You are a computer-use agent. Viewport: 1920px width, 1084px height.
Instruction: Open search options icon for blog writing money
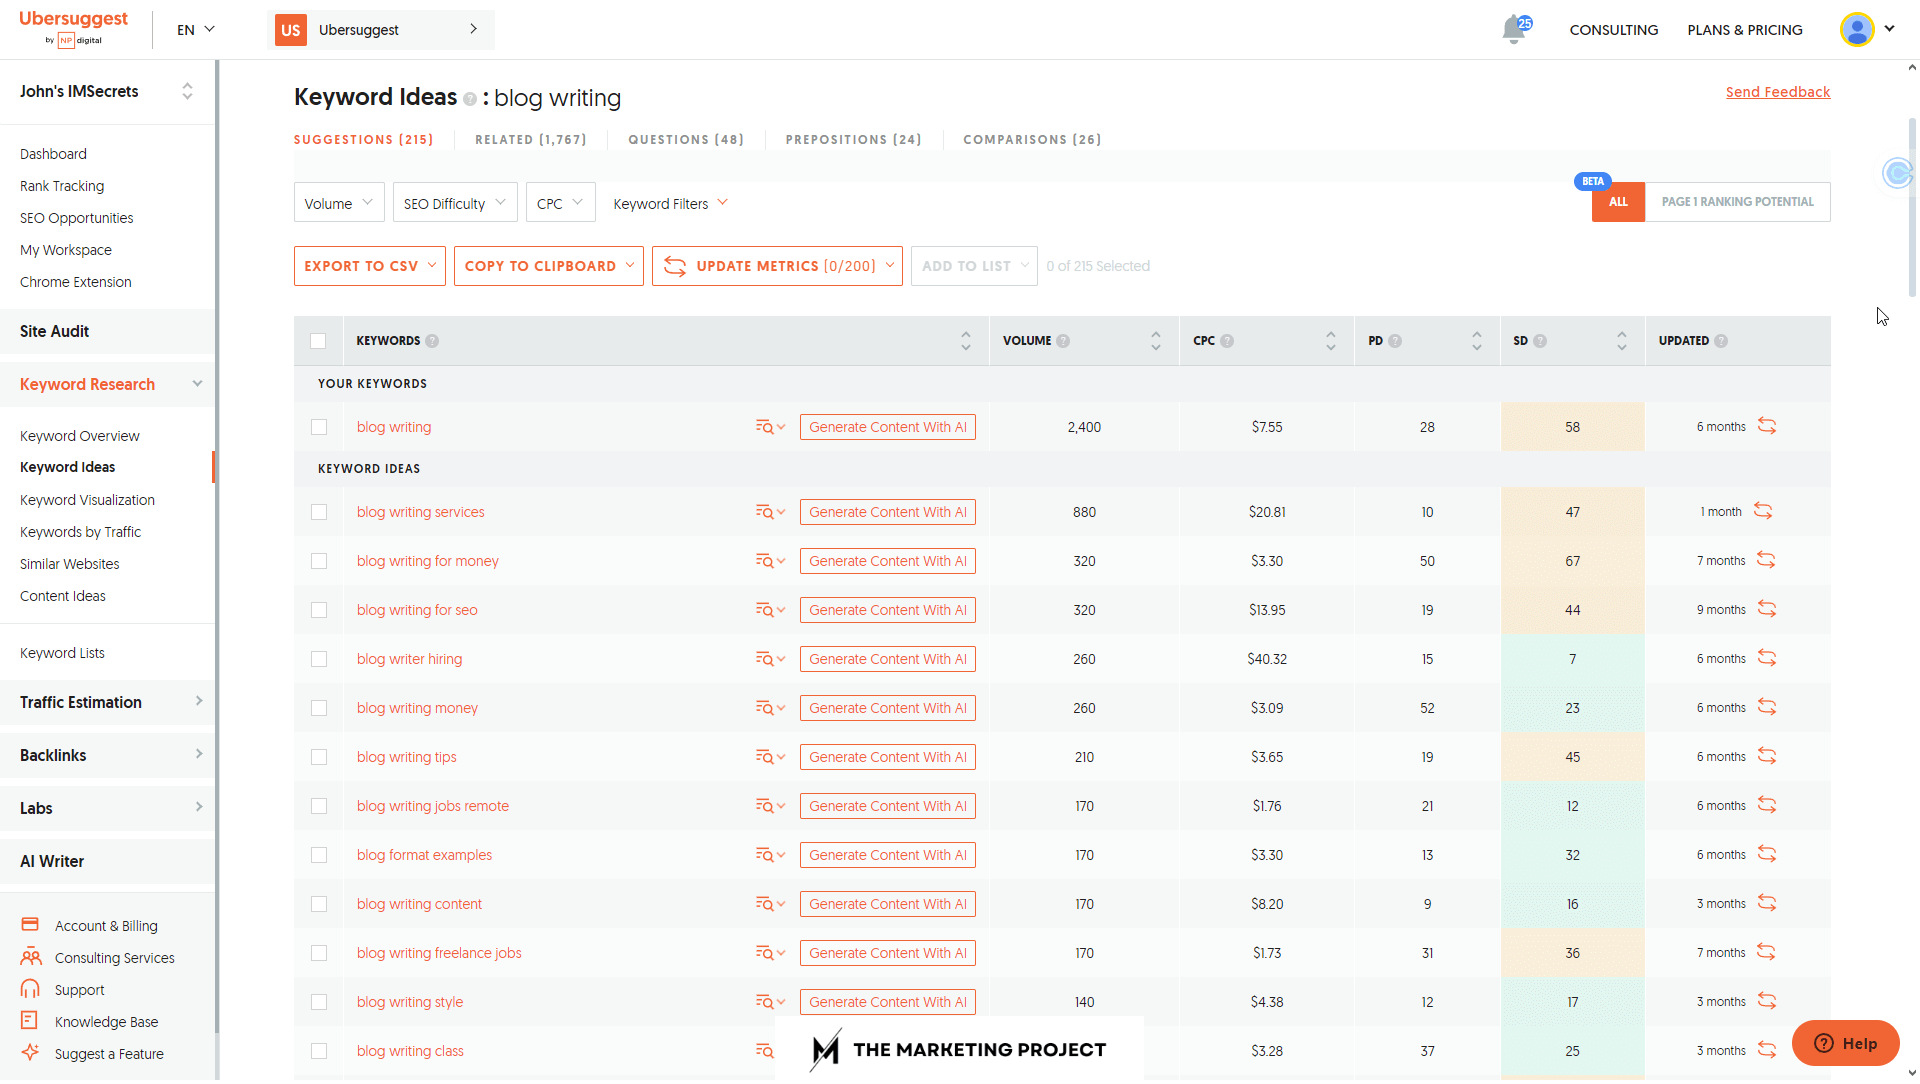click(770, 708)
